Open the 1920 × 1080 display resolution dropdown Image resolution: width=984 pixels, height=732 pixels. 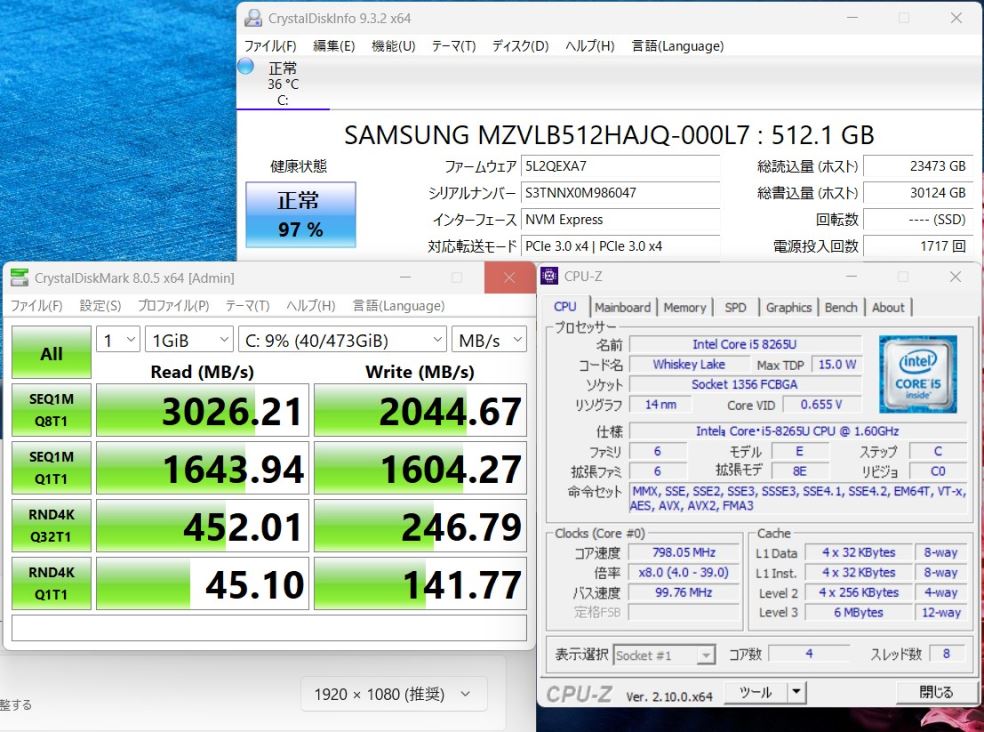coord(393,694)
